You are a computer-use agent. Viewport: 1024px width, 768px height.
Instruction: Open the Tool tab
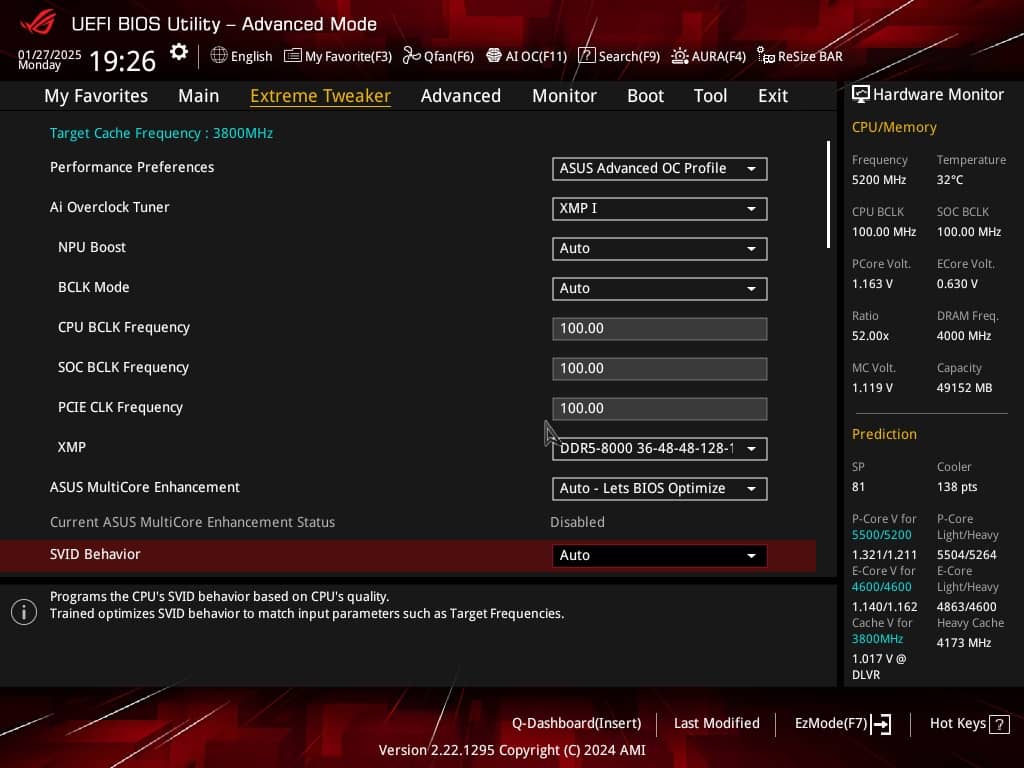click(x=711, y=96)
